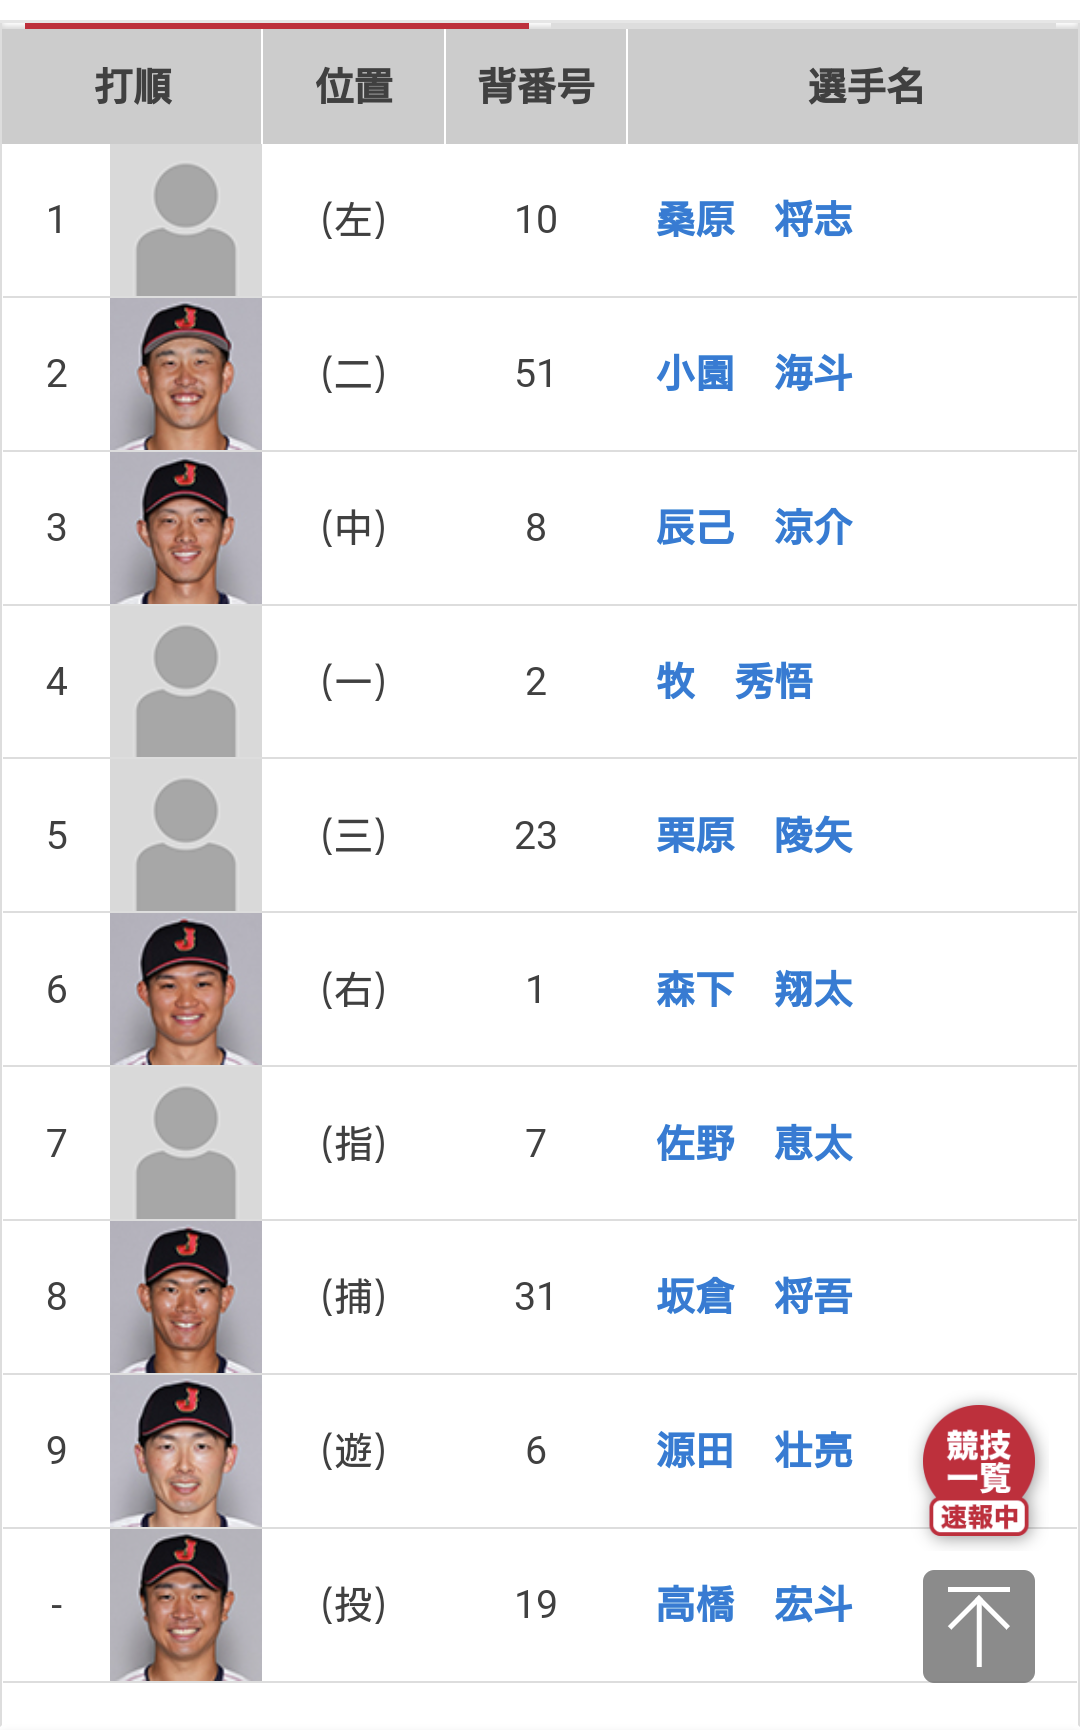
Task: Tap the photo of 森下 翔太
Action: pos(186,990)
